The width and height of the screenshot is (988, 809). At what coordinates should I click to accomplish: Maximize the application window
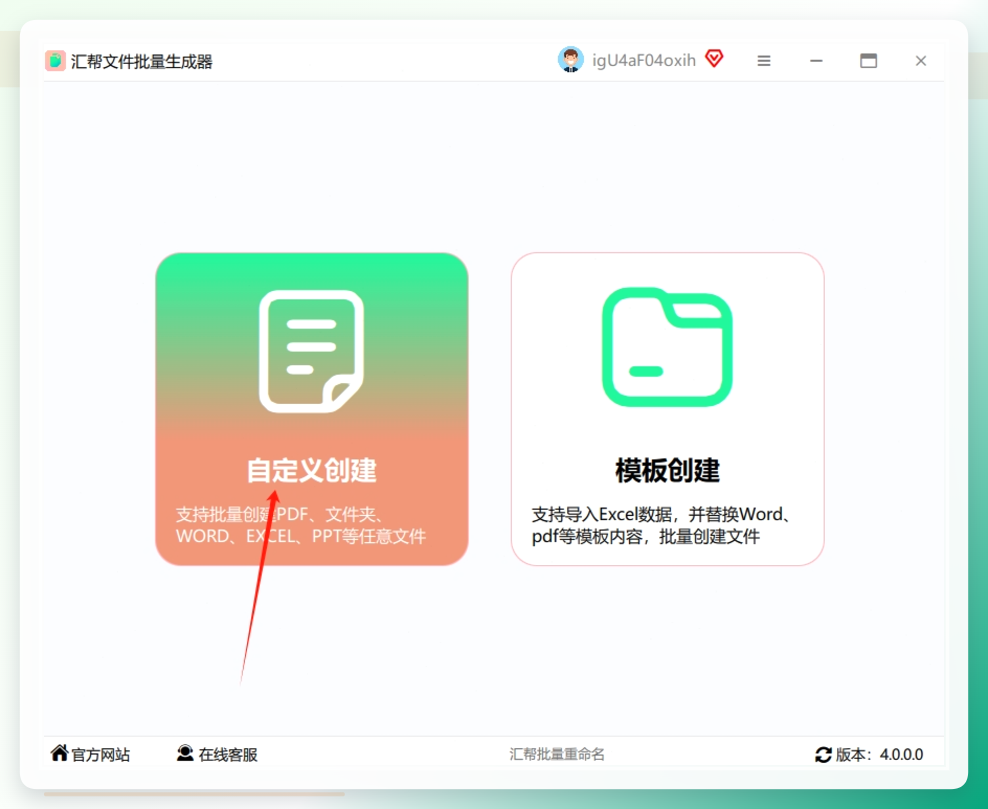pos(868,60)
